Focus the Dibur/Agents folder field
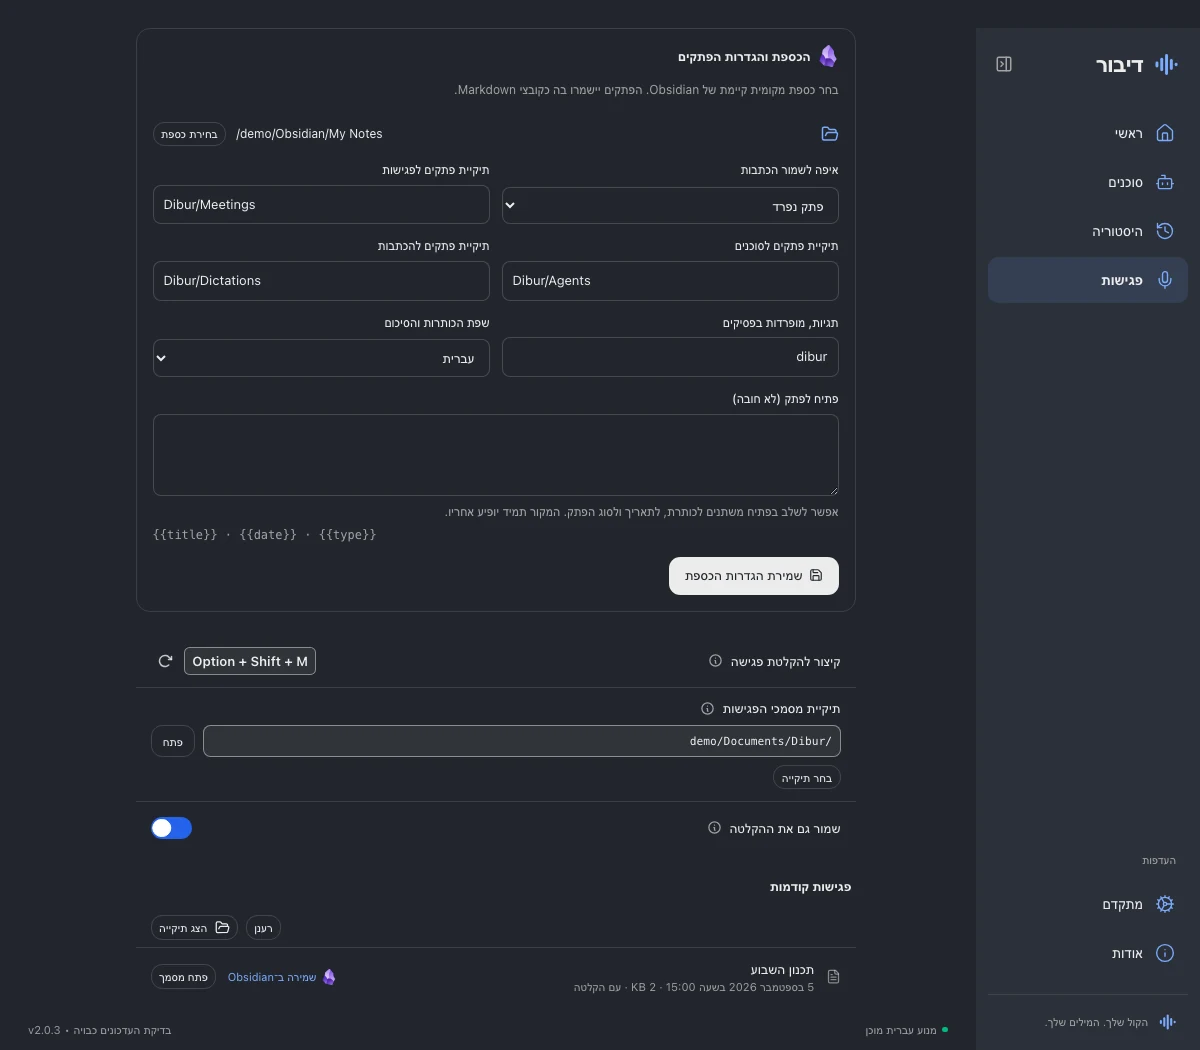 click(x=670, y=281)
